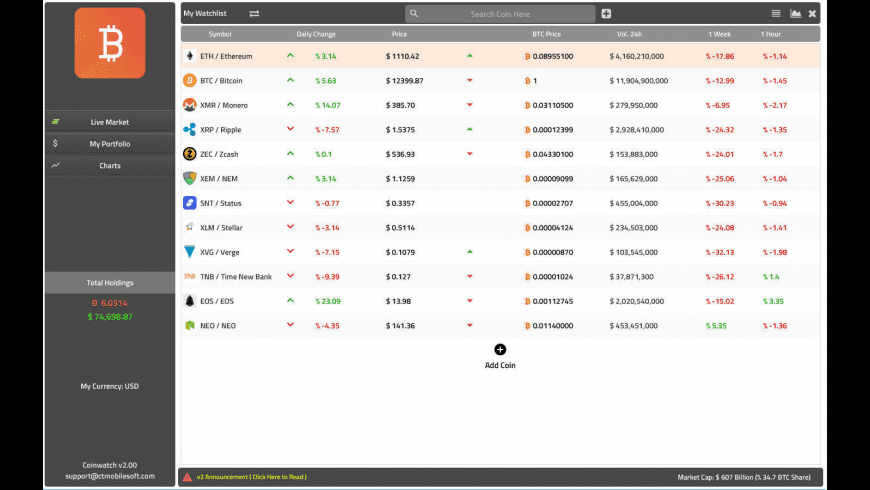The width and height of the screenshot is (870, 490).
Task: Select NEO / NEO row name
Action: [x=218, y=326]
